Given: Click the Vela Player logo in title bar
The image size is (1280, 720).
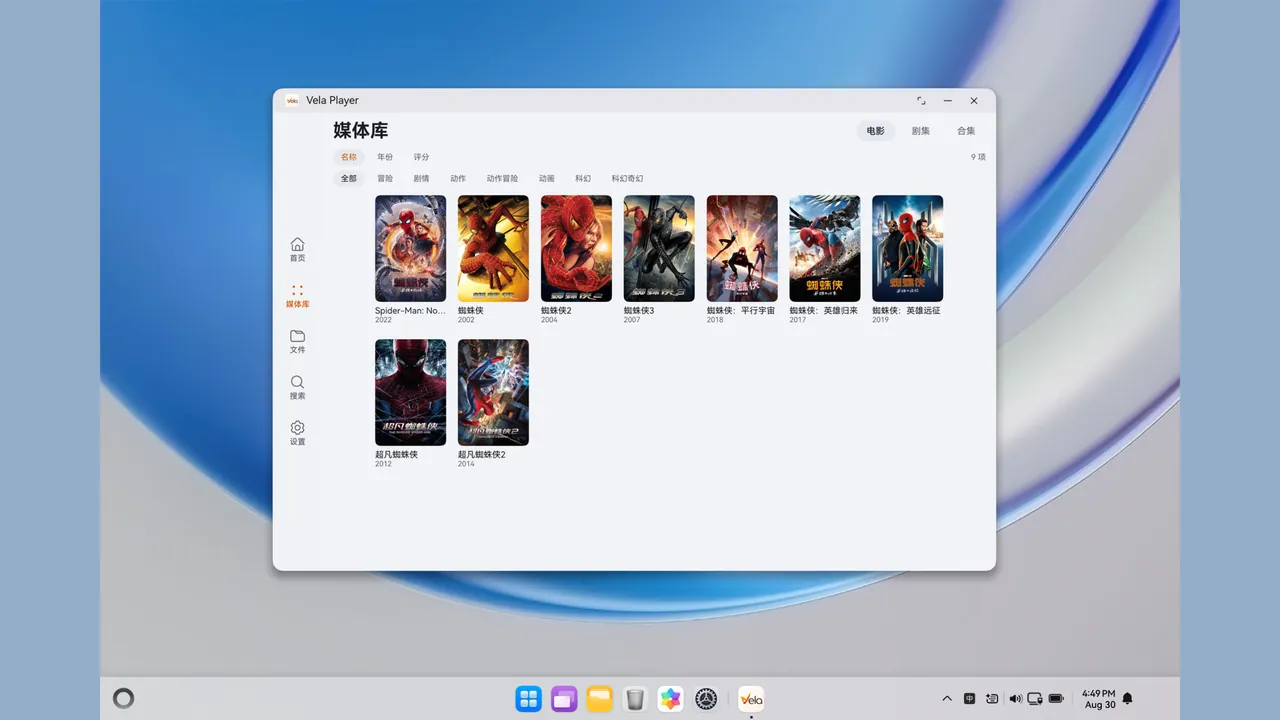Looking at the screenshot, I should [x=293, y=100].
